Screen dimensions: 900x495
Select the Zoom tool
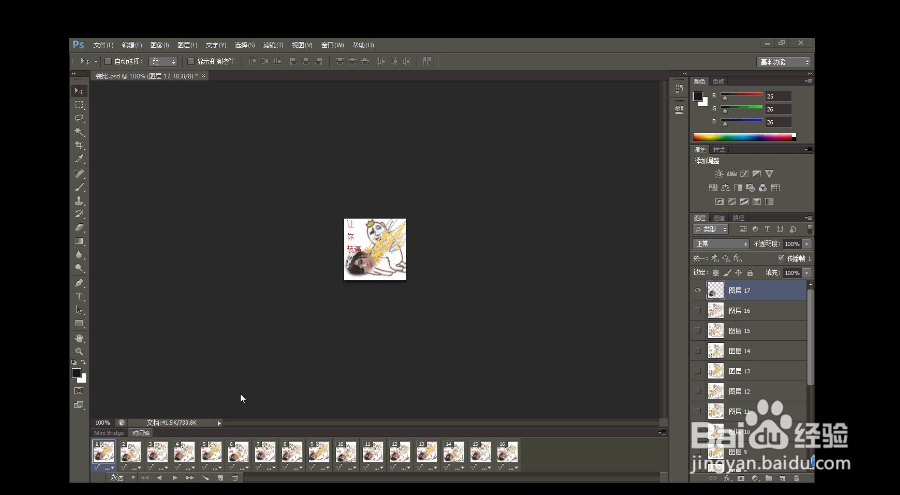pos(79,351)
